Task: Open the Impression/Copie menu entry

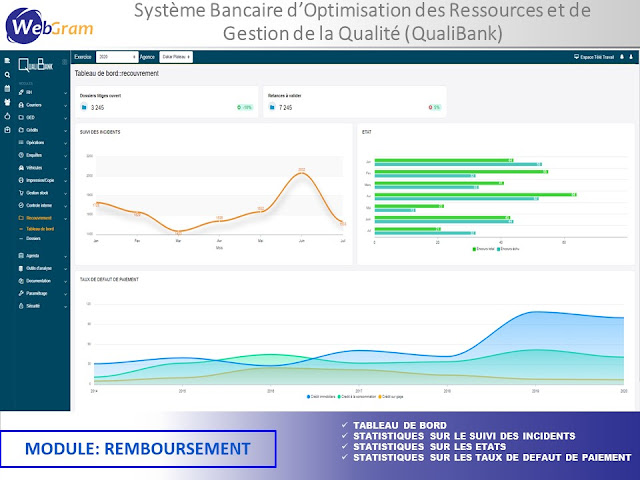Action: (x=40, y=180)
